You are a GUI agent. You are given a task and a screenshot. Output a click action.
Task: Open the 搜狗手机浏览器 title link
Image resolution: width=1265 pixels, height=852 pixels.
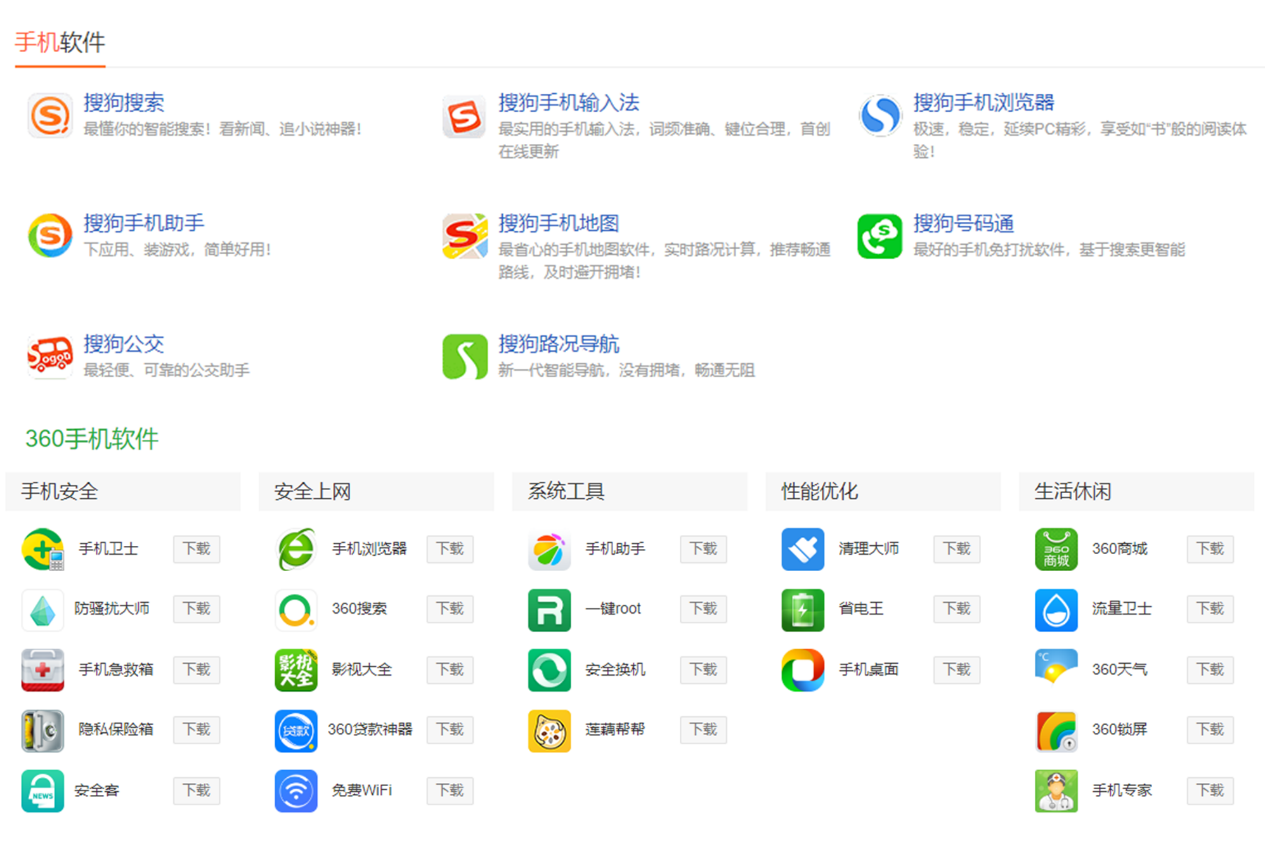tap(984, 103)
